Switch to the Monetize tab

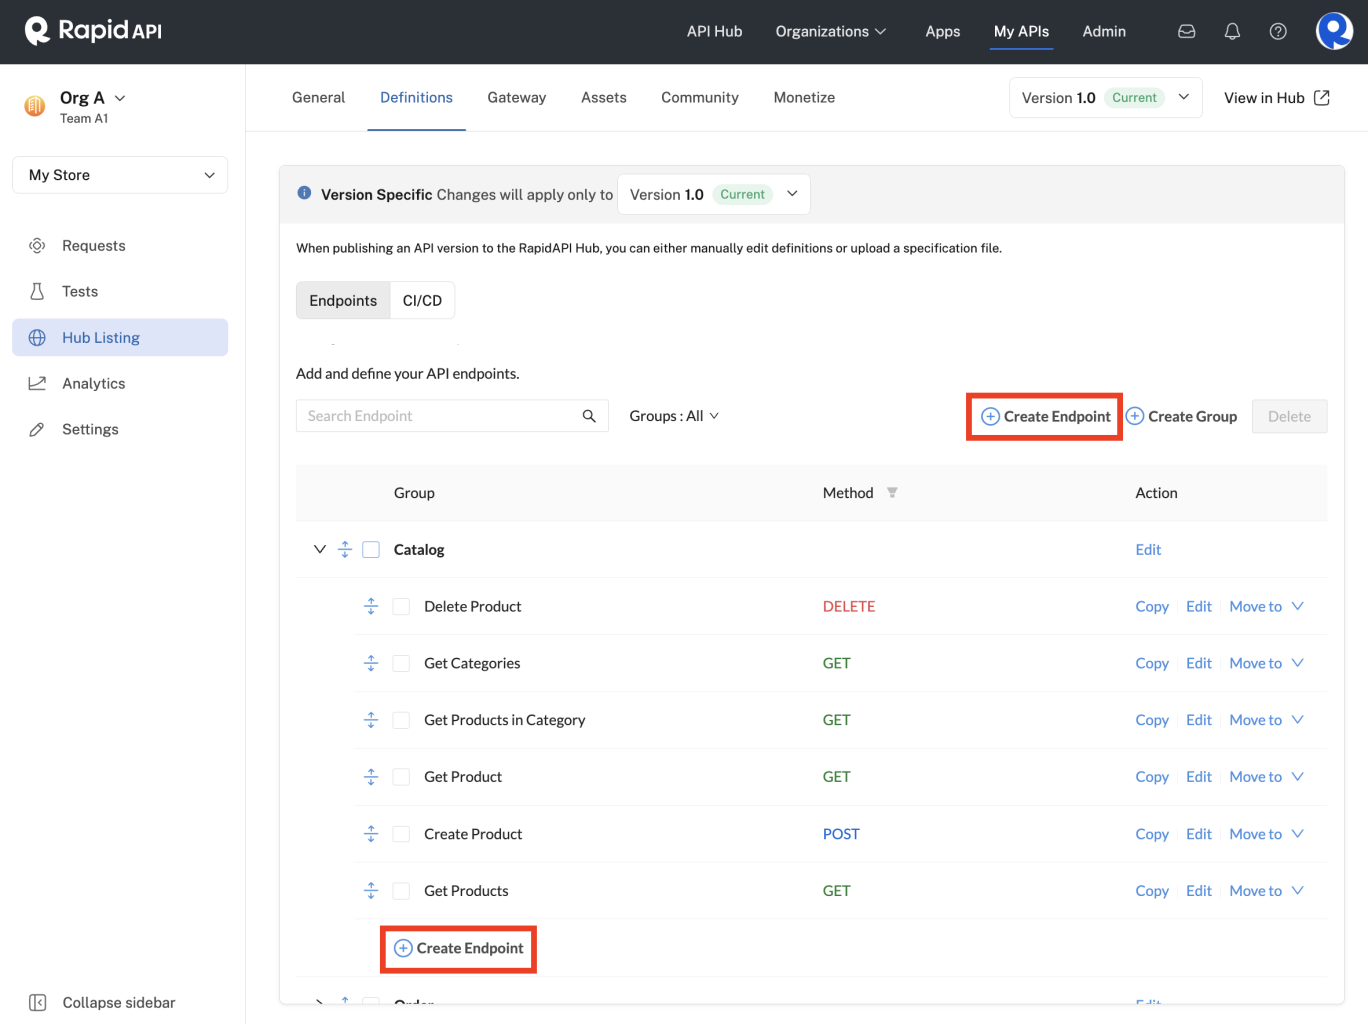804,98
